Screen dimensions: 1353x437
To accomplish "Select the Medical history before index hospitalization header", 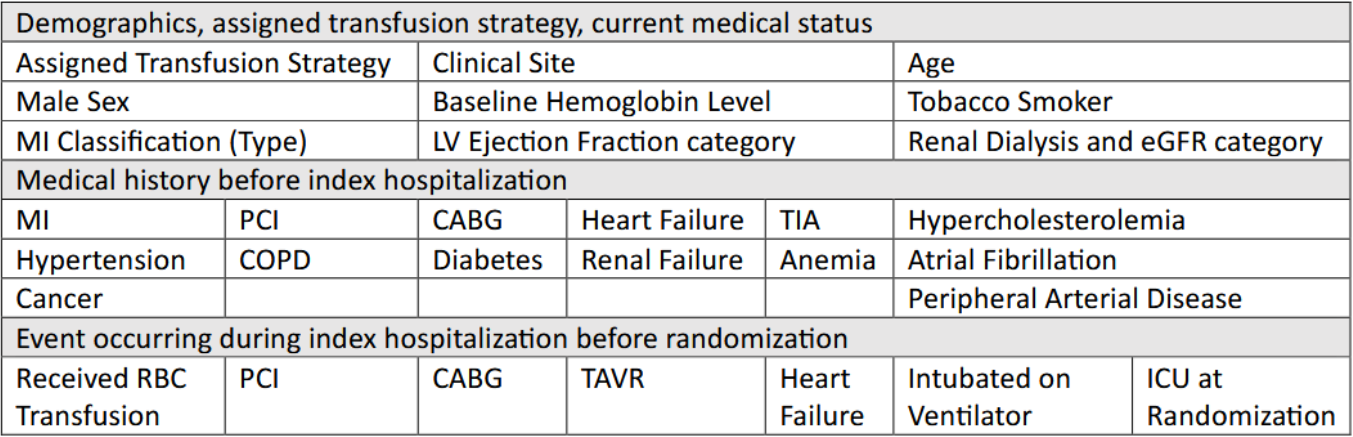I will click(676, 181).
